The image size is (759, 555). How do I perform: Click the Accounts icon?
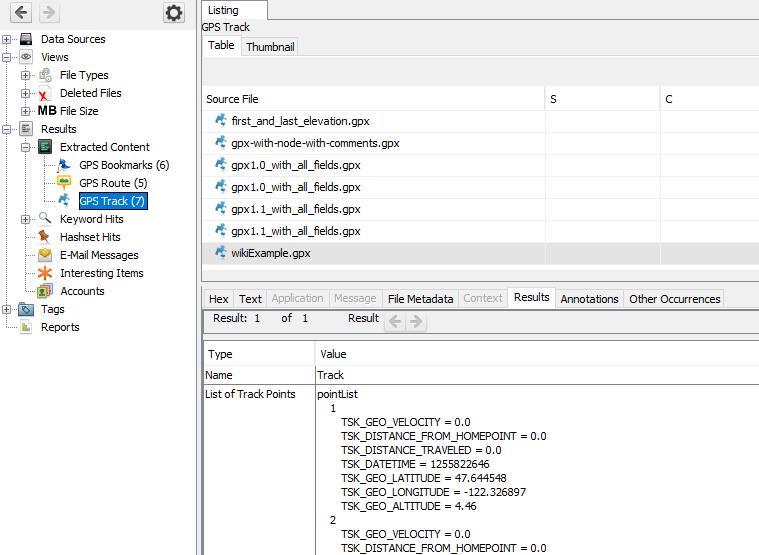click(45, 291)
